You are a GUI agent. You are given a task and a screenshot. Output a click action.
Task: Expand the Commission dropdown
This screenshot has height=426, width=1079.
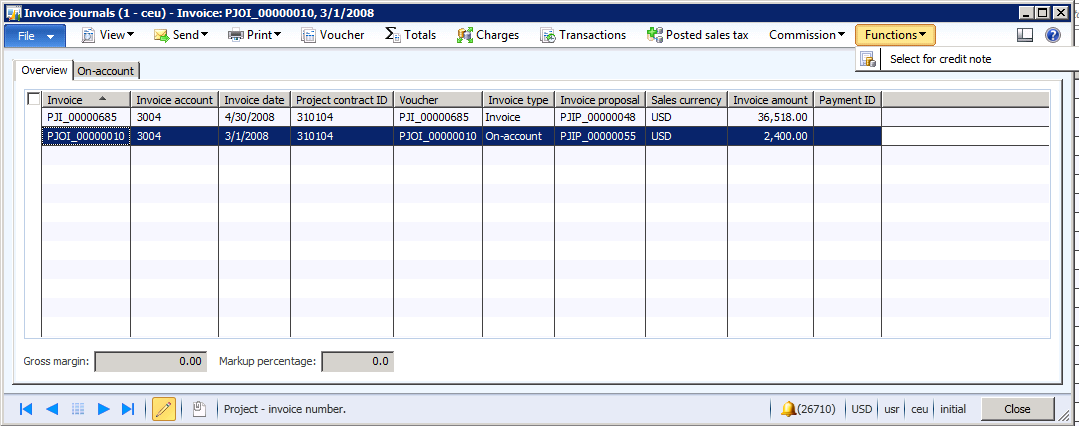click(807, 35)
